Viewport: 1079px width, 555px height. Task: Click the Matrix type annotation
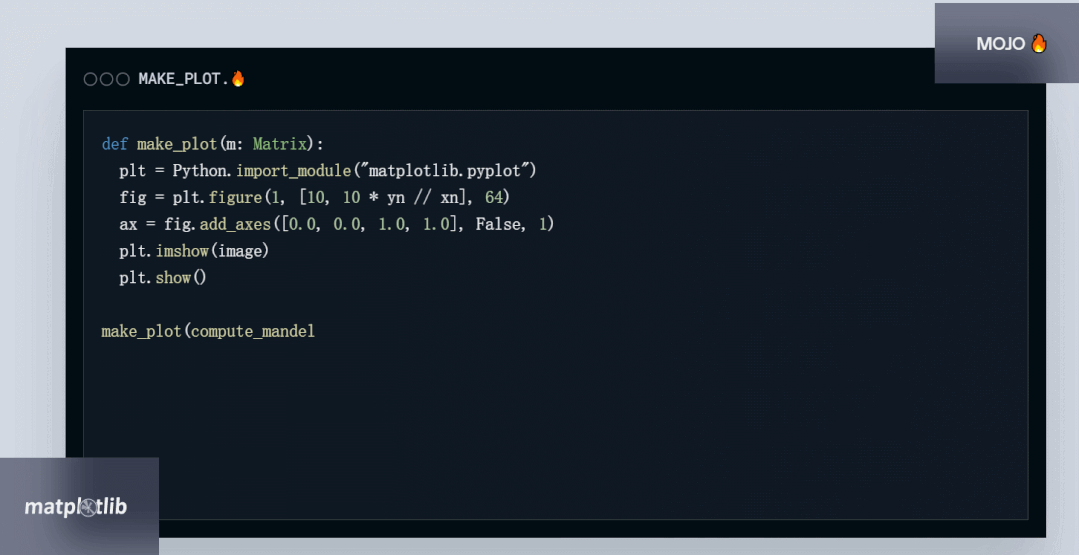point(279,144)
